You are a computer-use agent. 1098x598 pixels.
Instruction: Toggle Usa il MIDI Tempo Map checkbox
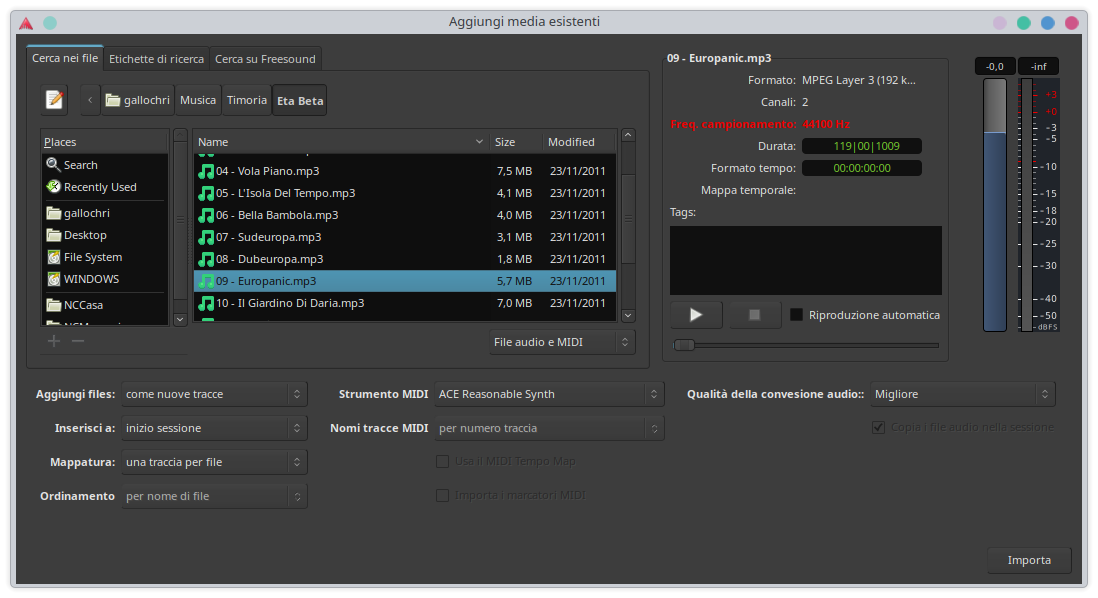pyautogui.click(x=442, y=461)
